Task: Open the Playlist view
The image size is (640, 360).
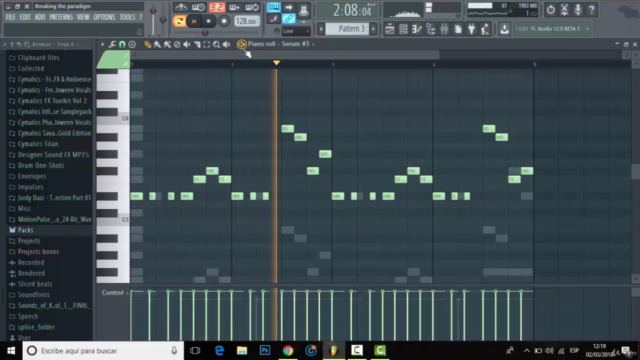Action: (389, 29)
